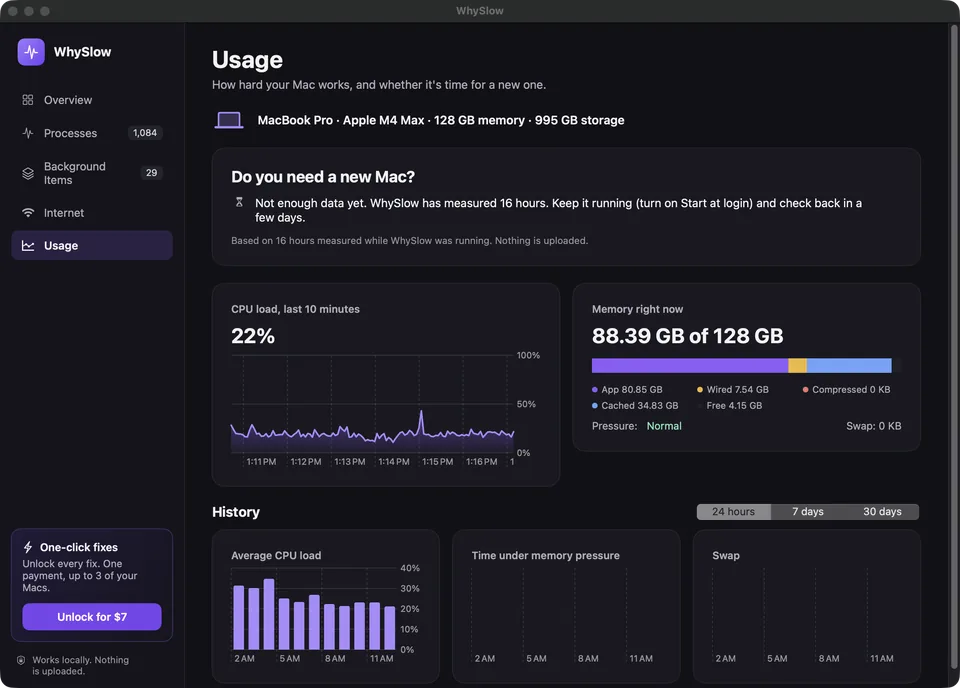Viewport: 960px width, 688px height.
Task: Switch history to 7 days
Action: point(808,512)
